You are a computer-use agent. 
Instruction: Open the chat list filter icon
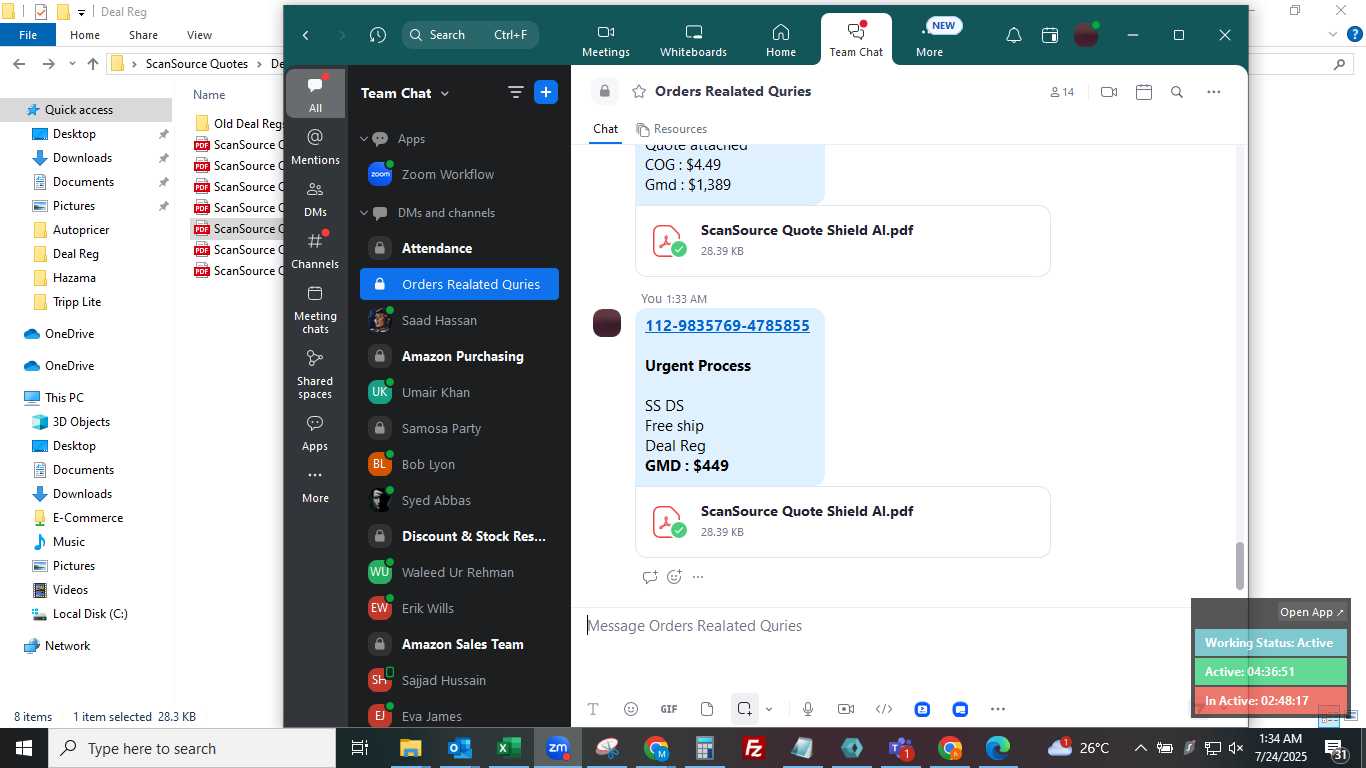tap(515, 93)
